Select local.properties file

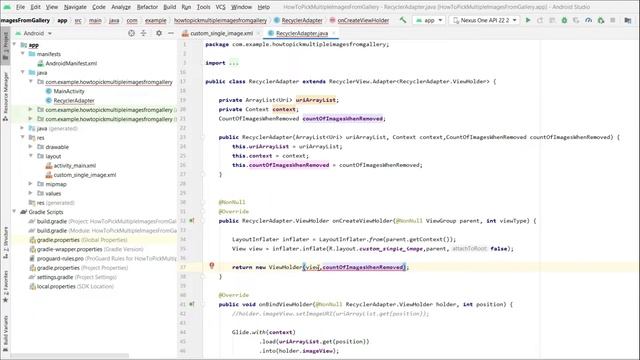pos(56,286)
